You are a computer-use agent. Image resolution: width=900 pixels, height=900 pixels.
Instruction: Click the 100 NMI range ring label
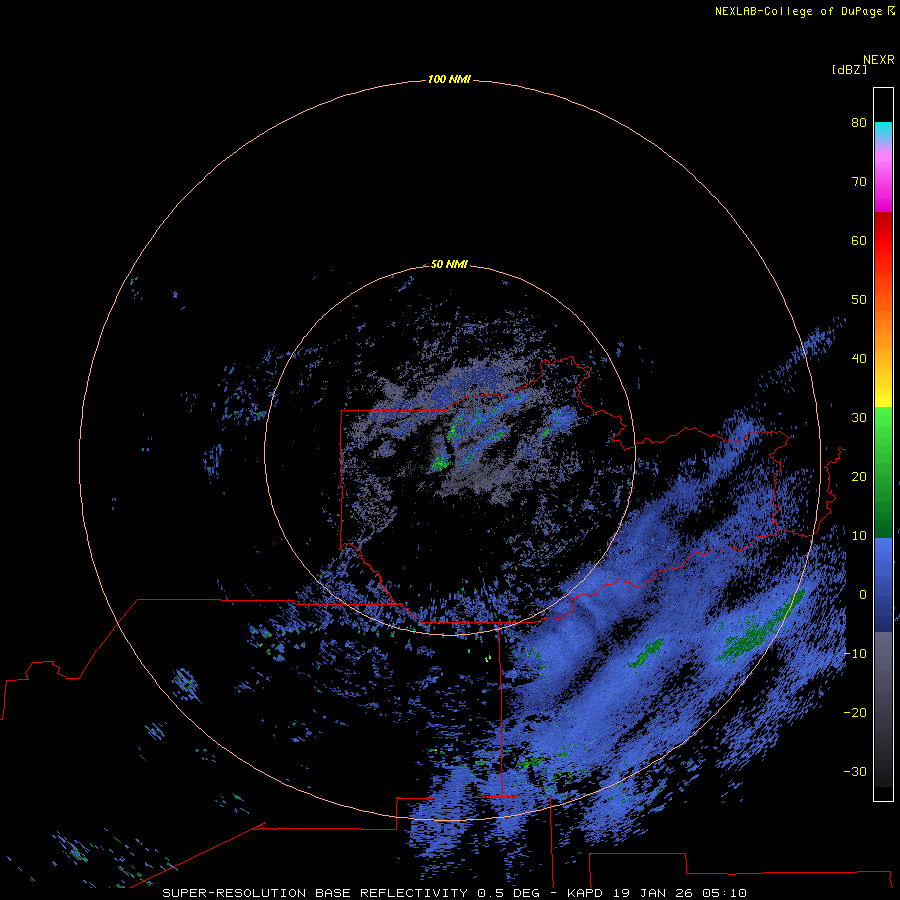[x=449, y=79]
